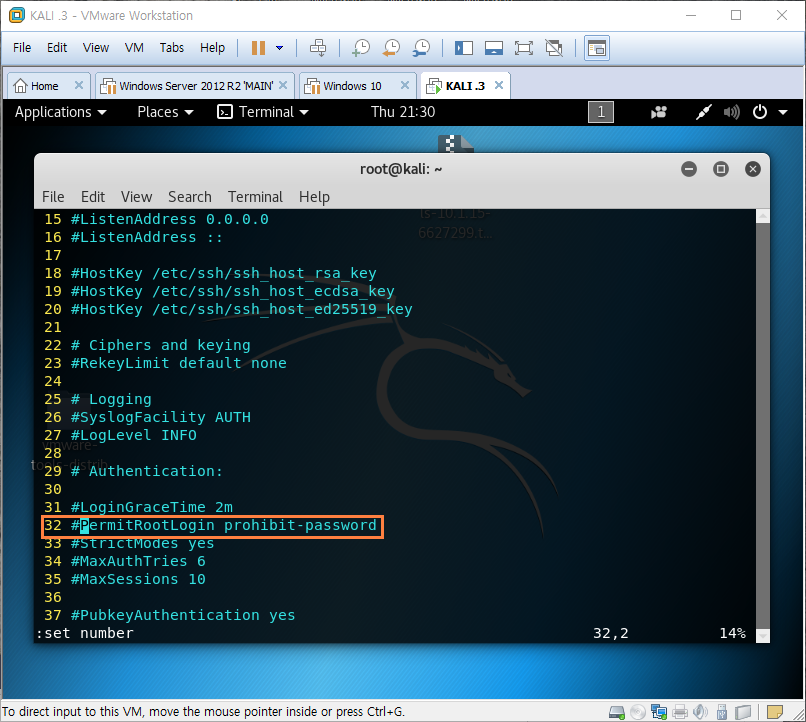Open VMware File menu
The height and width of the screenshot is (722, 806).
22,48
